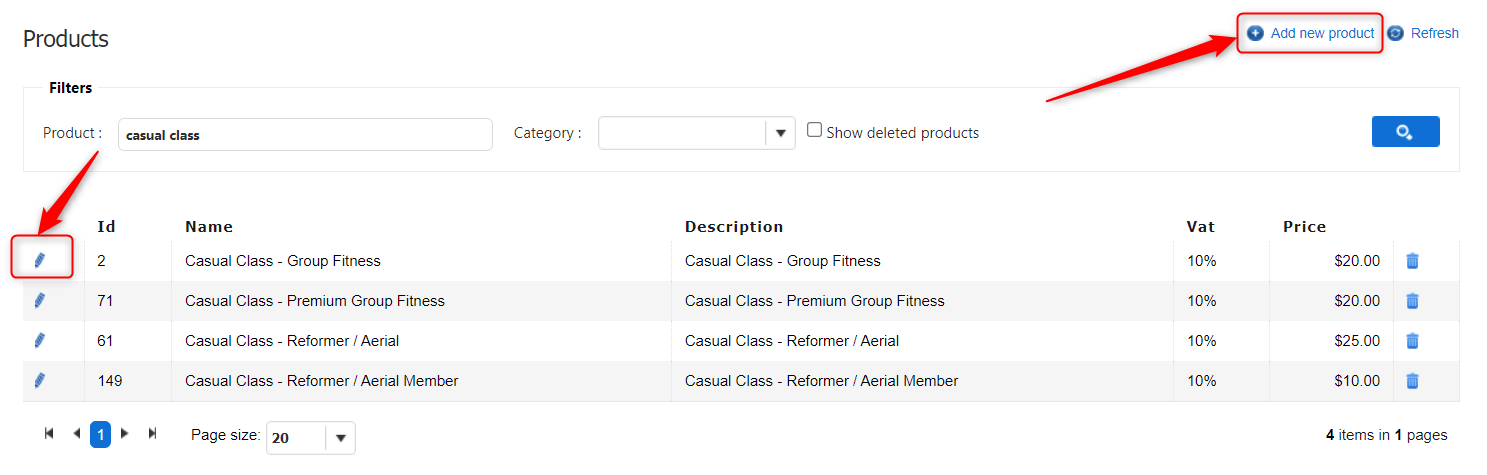Open the Category dropdown arrow
1487x475 pixels.
tap(780, 133)
